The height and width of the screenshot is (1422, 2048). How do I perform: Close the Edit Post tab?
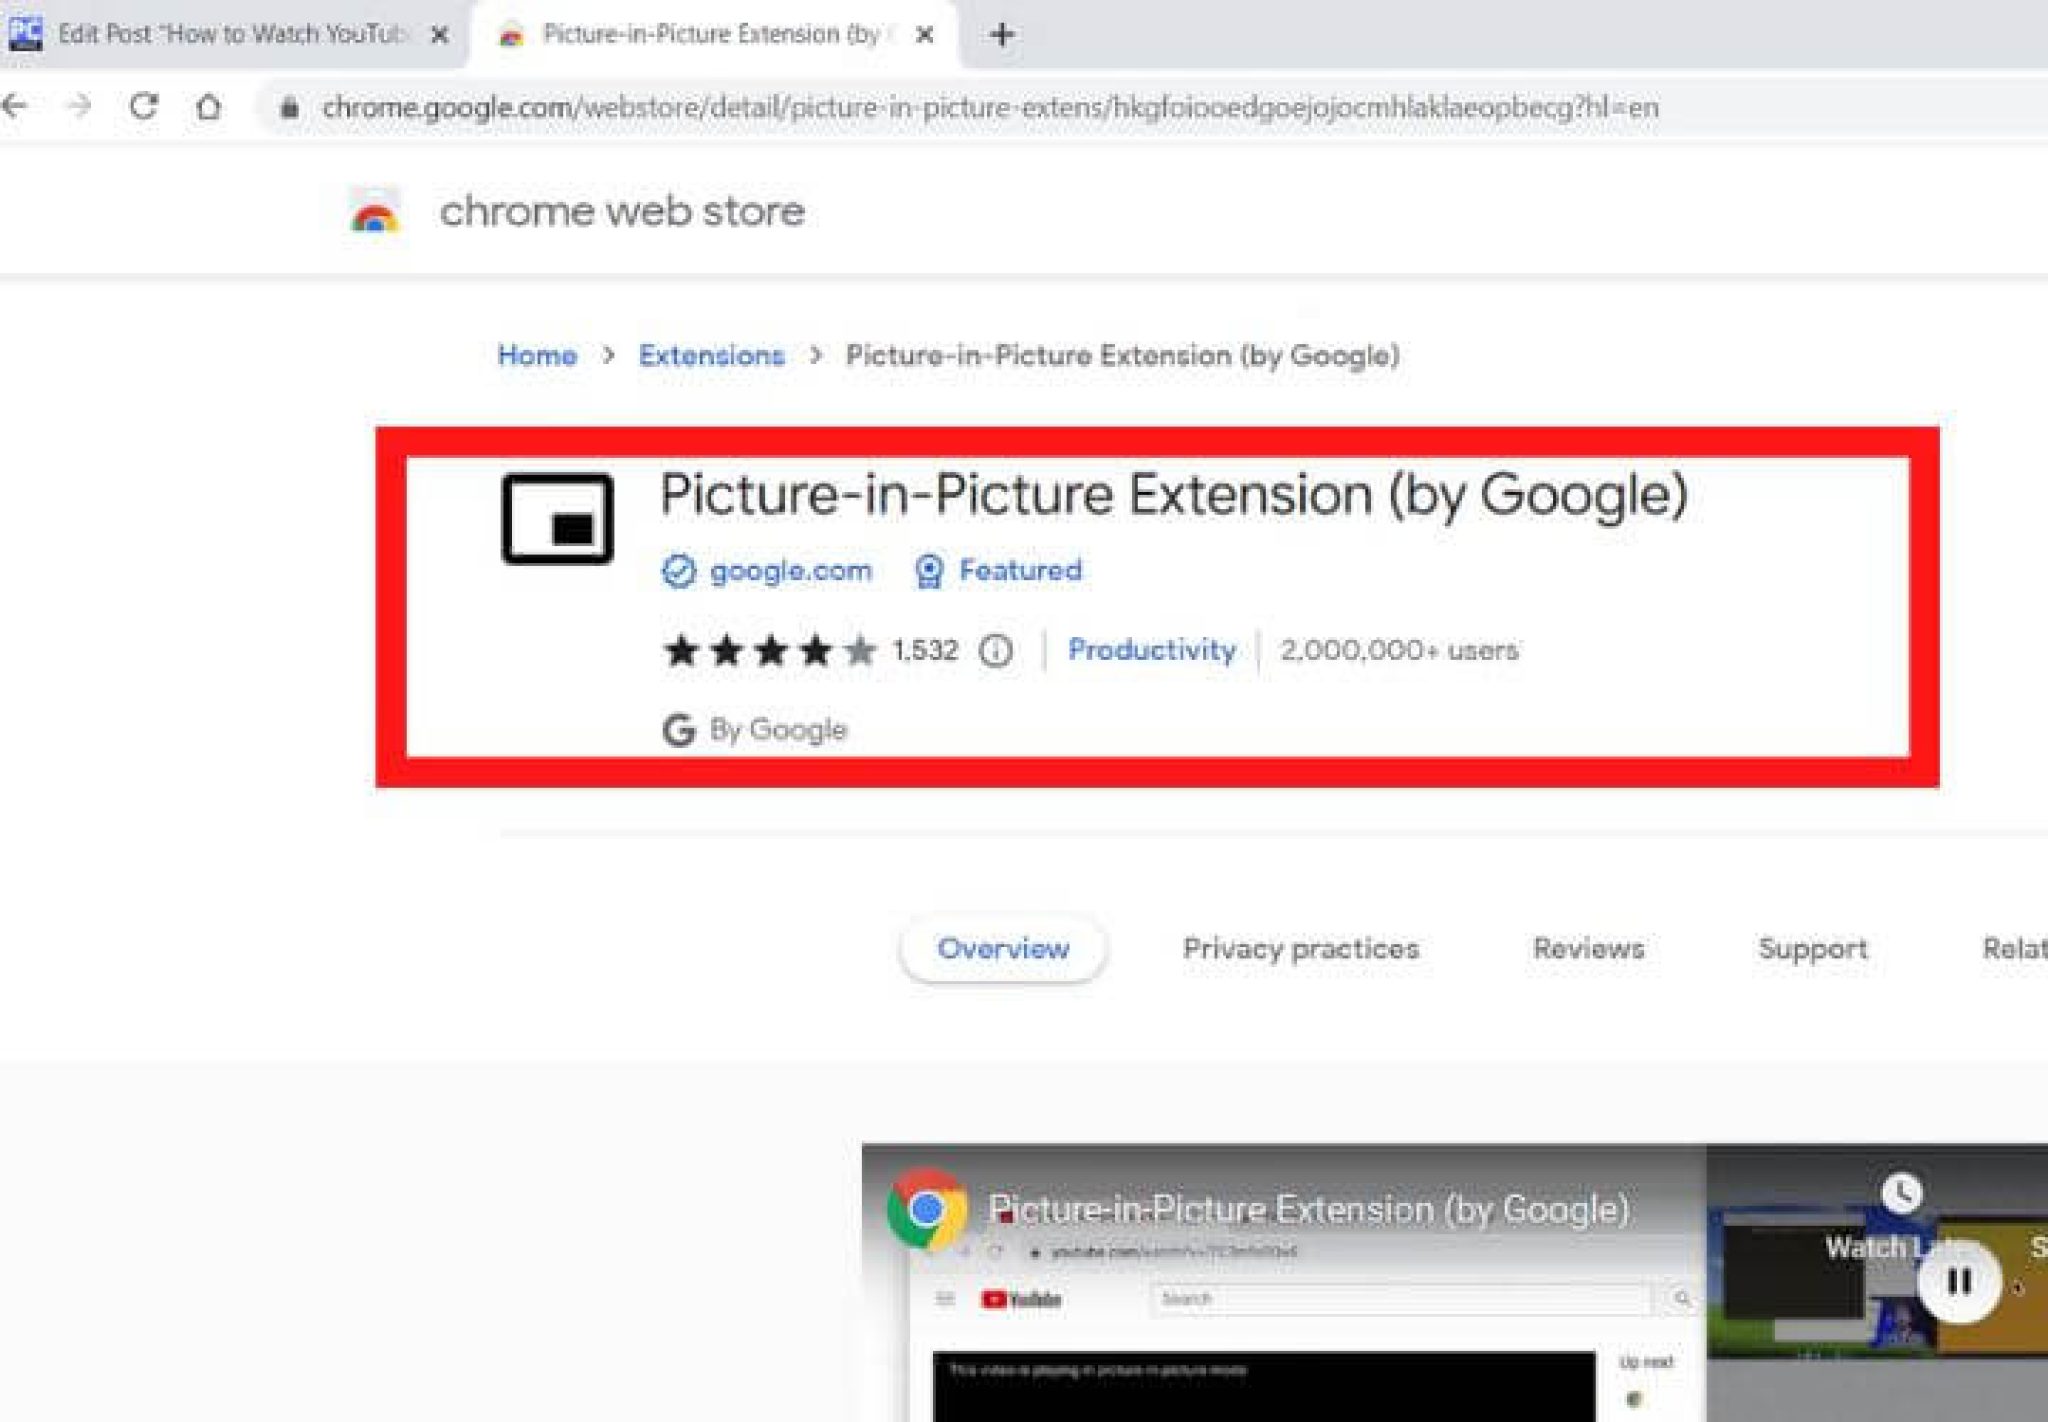click(x=439, y=35)
